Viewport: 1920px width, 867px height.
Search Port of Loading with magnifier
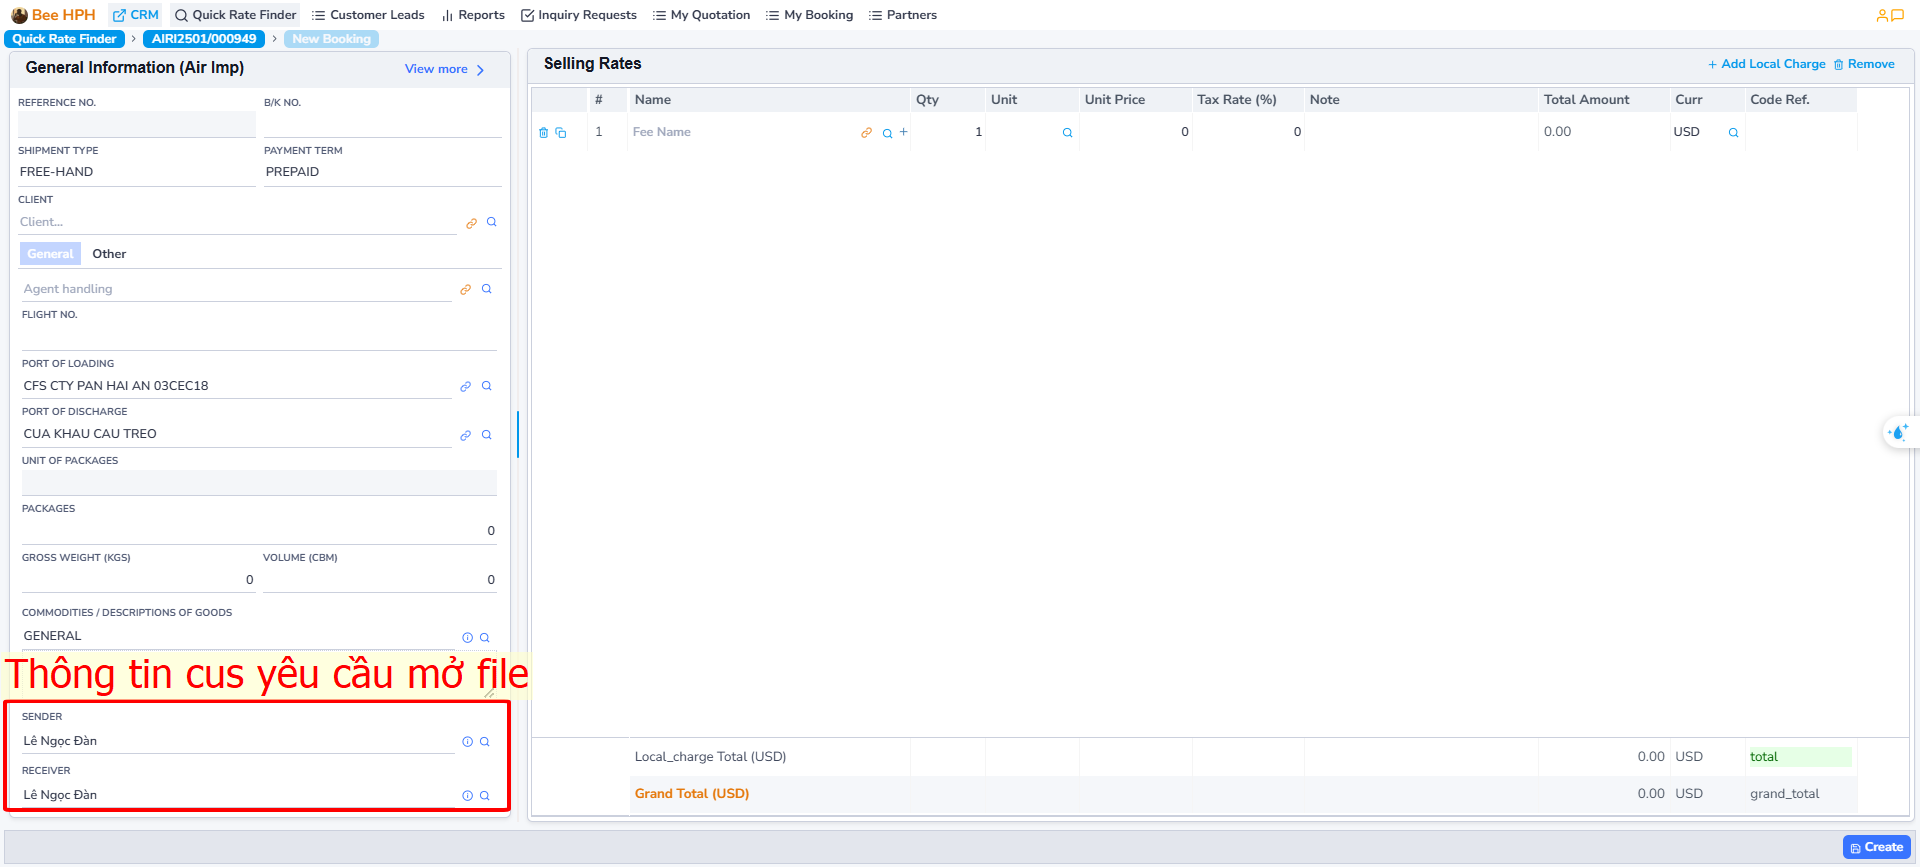(x=487, y=386)
